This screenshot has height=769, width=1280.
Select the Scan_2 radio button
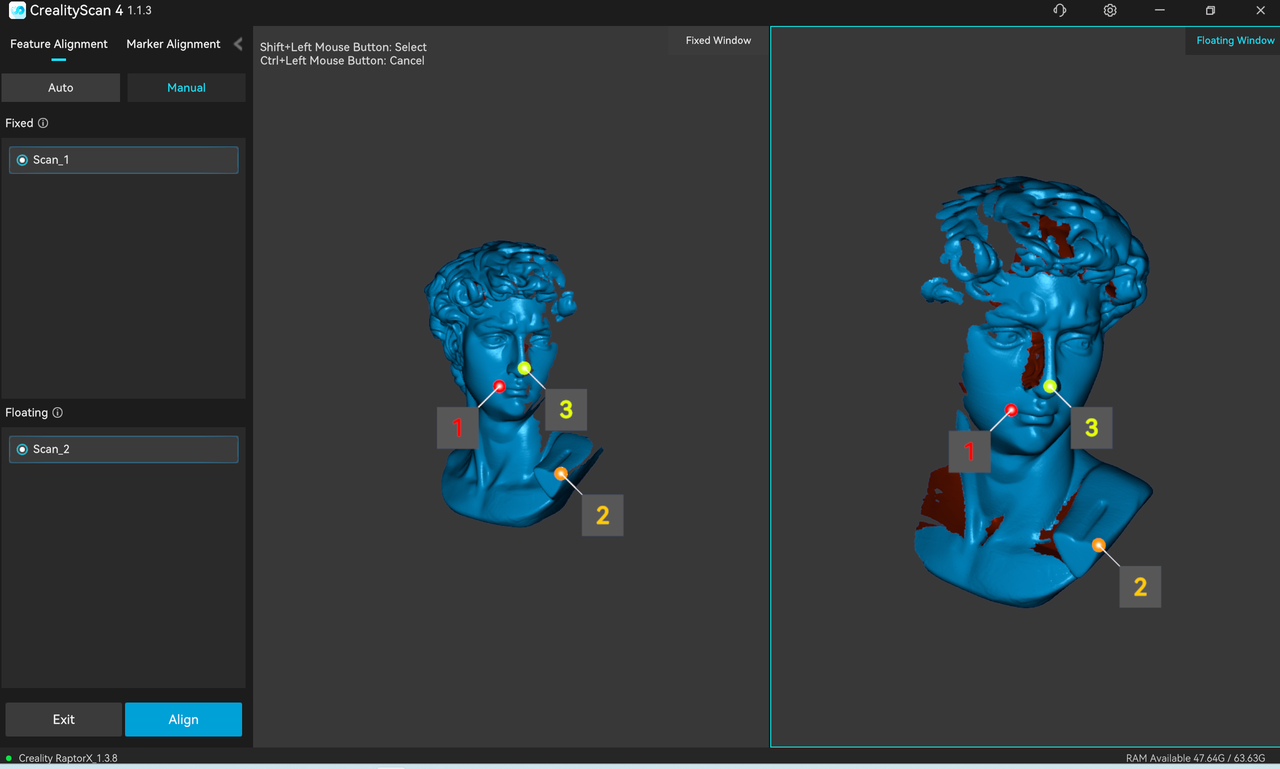(22, 449)
